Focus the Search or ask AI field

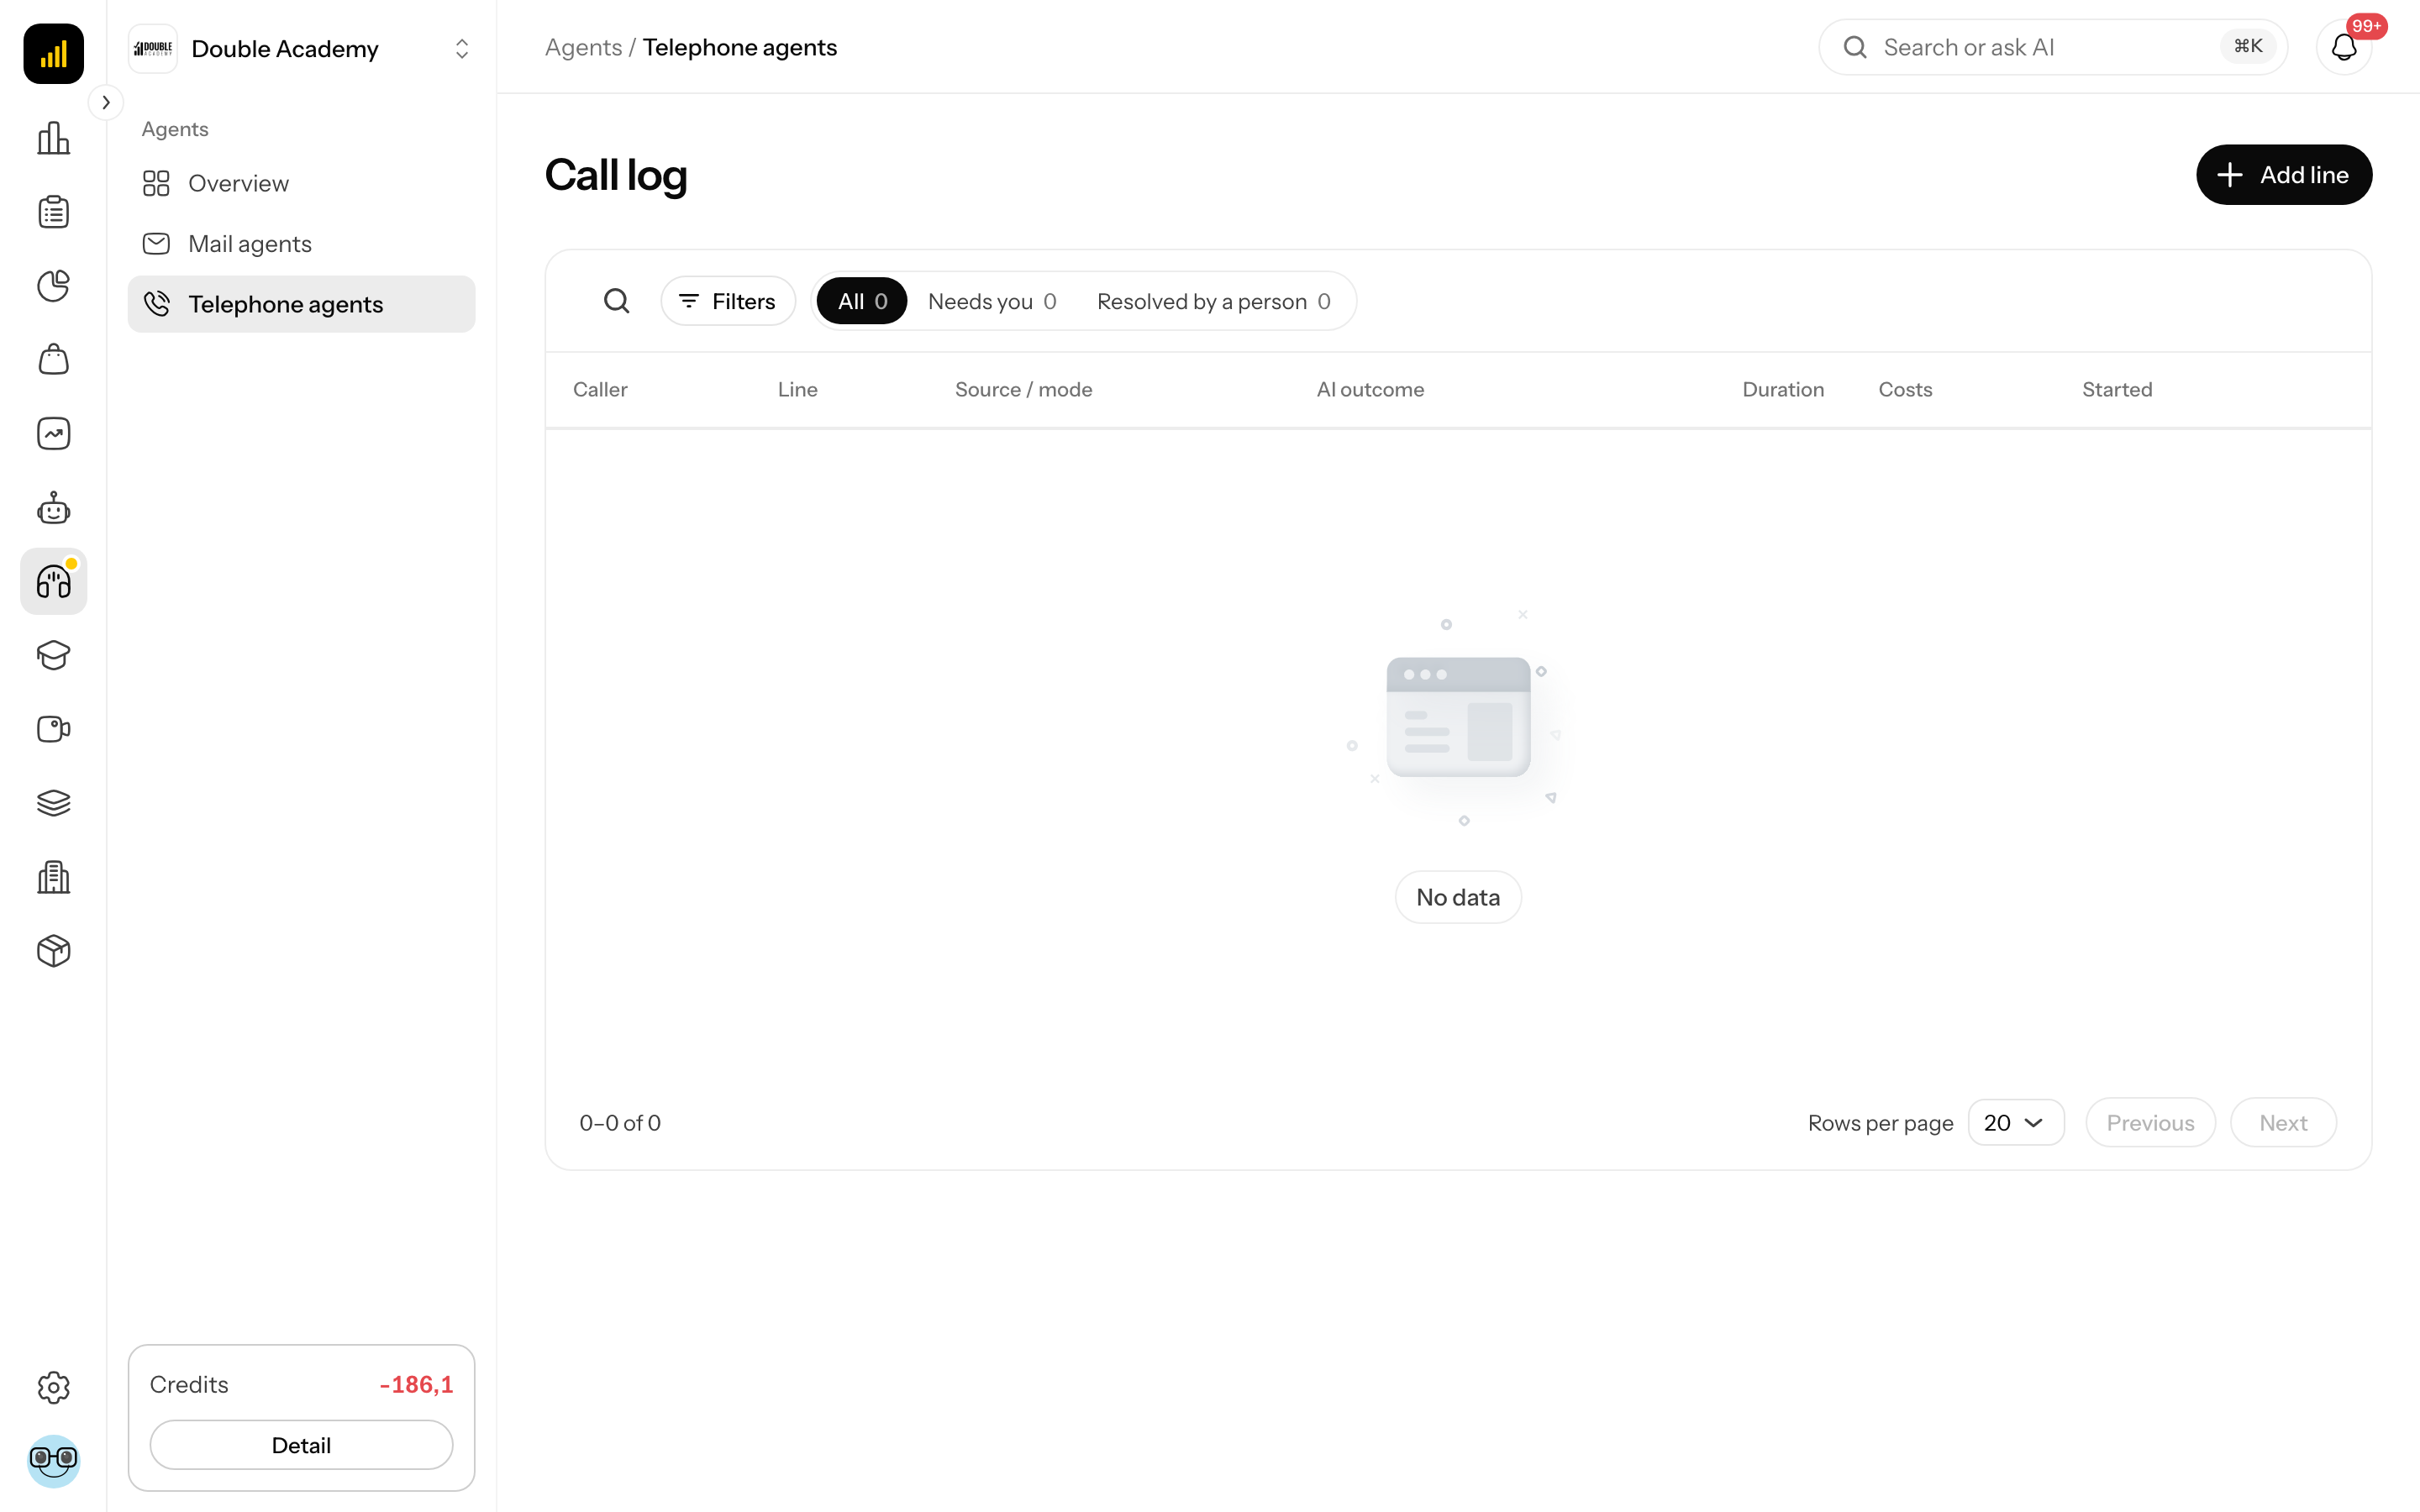coord(2052,47)
